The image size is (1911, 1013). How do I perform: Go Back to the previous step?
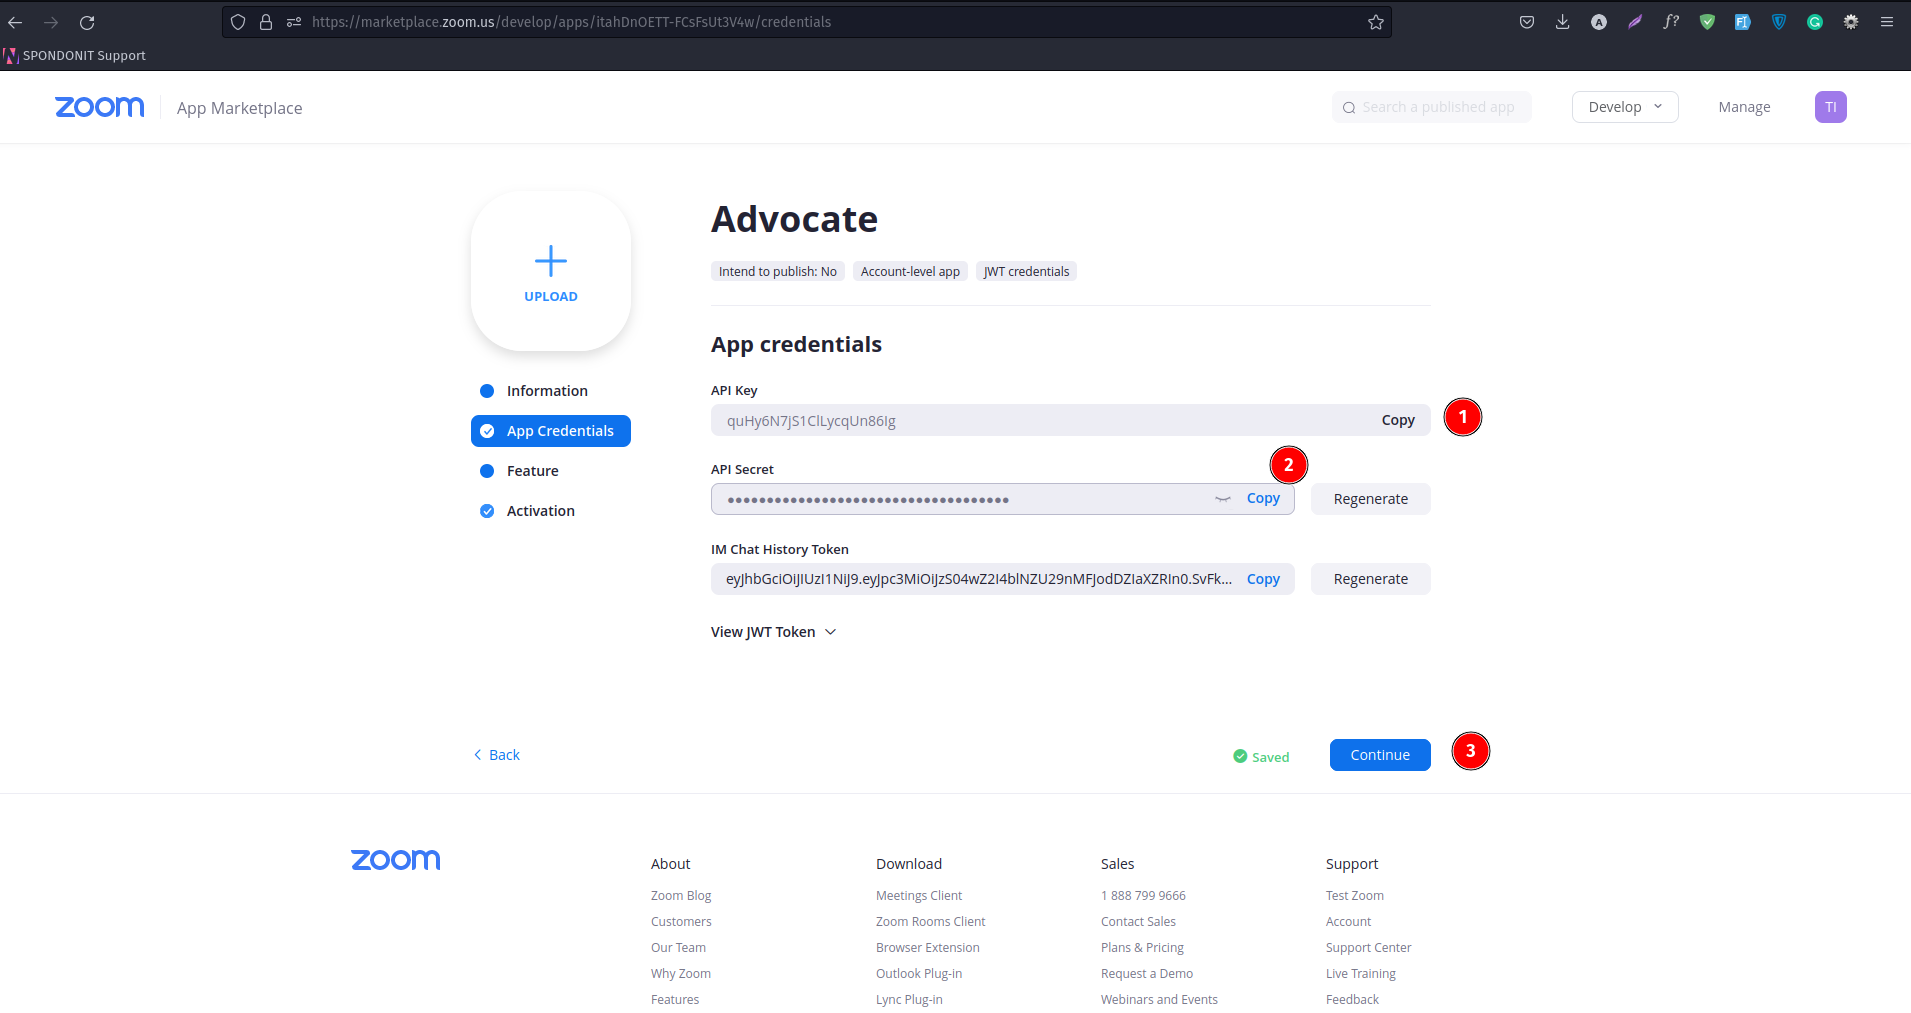(x=497, y=755)
